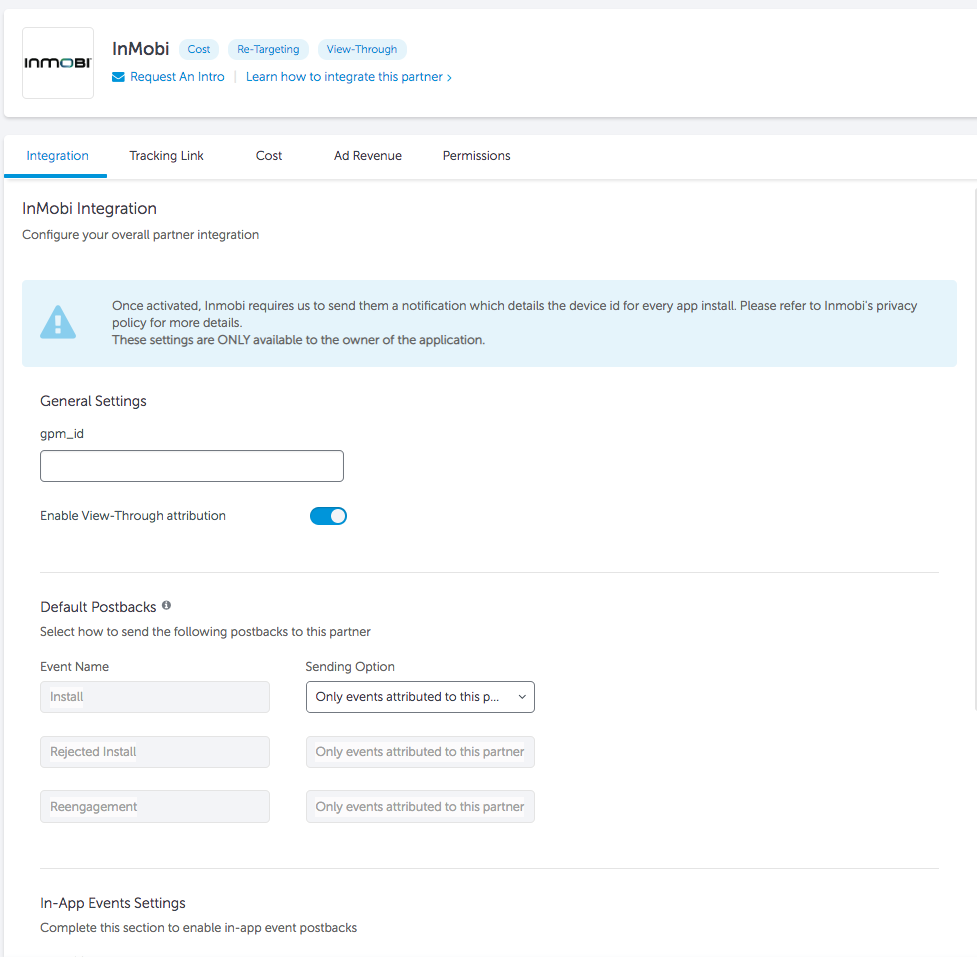
Task: Click the Reengagement event name field
Action: coord(155,807)
